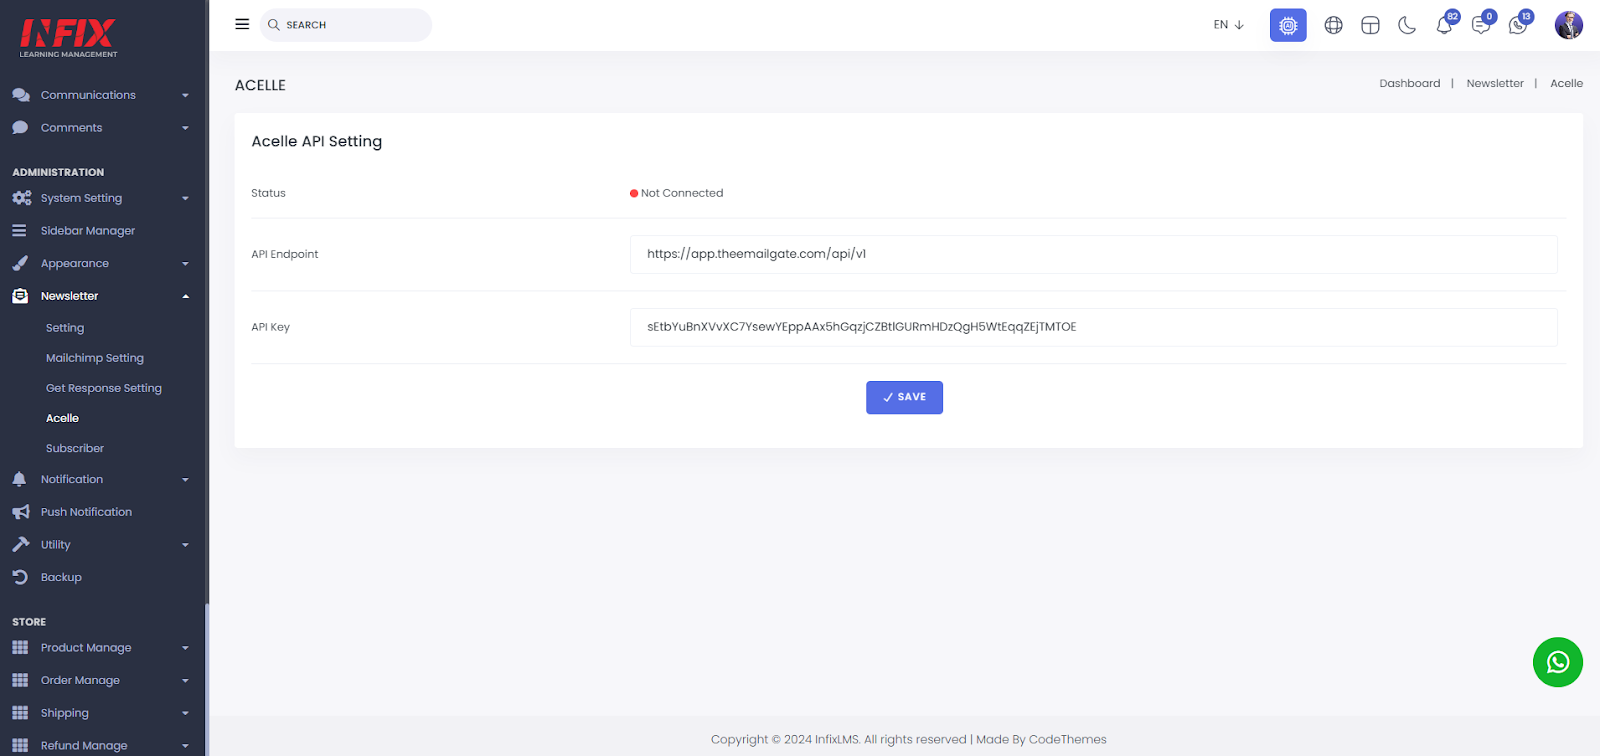Click into the API Endpoint field

coord(1094,254)
